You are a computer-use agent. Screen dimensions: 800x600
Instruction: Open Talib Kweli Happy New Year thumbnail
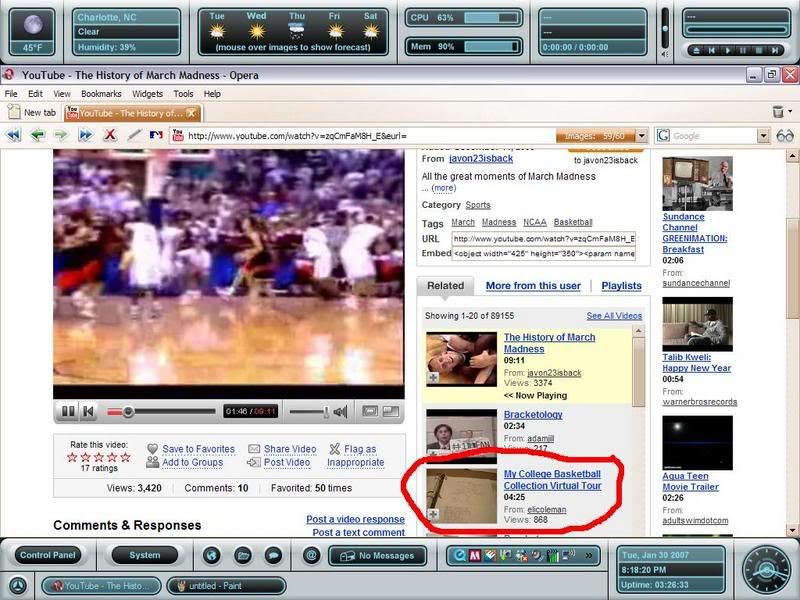click(697, 324)
